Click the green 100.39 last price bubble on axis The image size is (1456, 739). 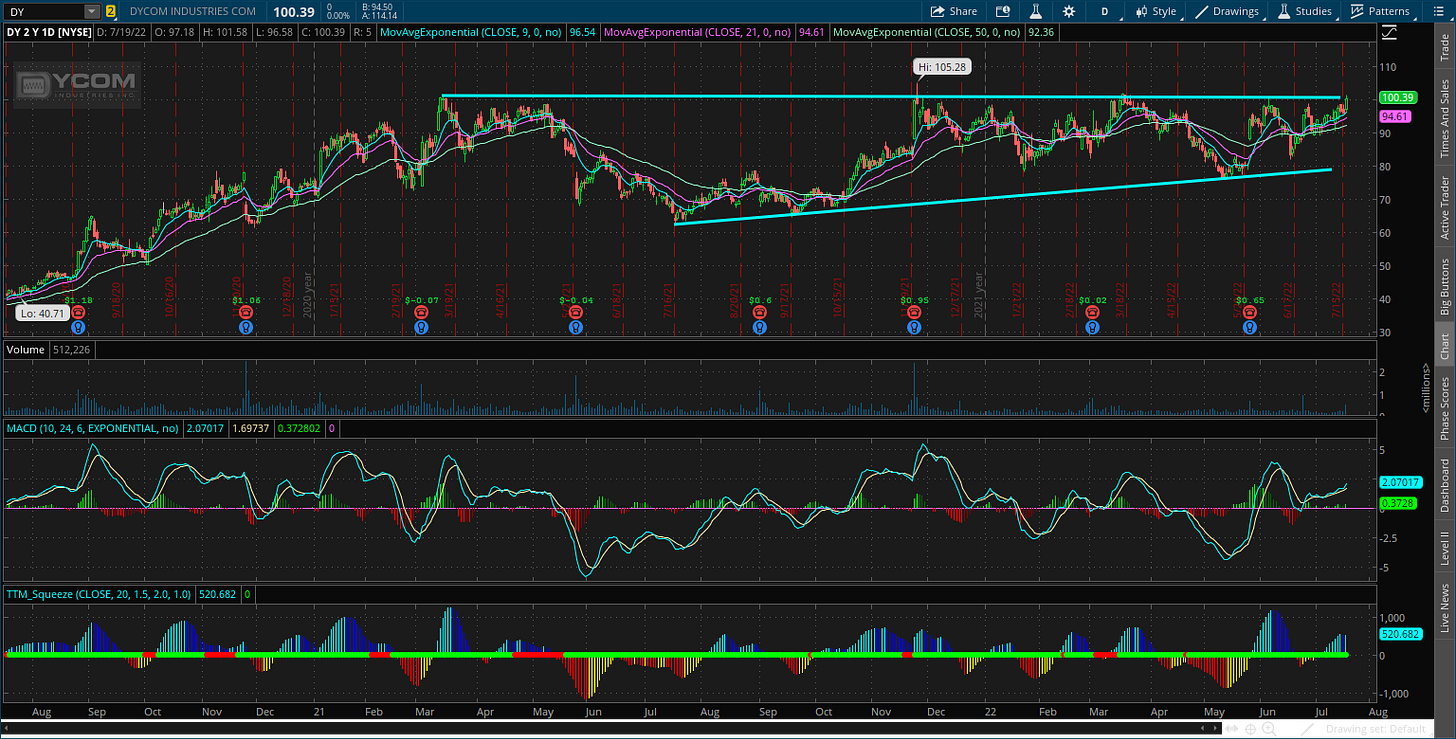pos(1396,97)
